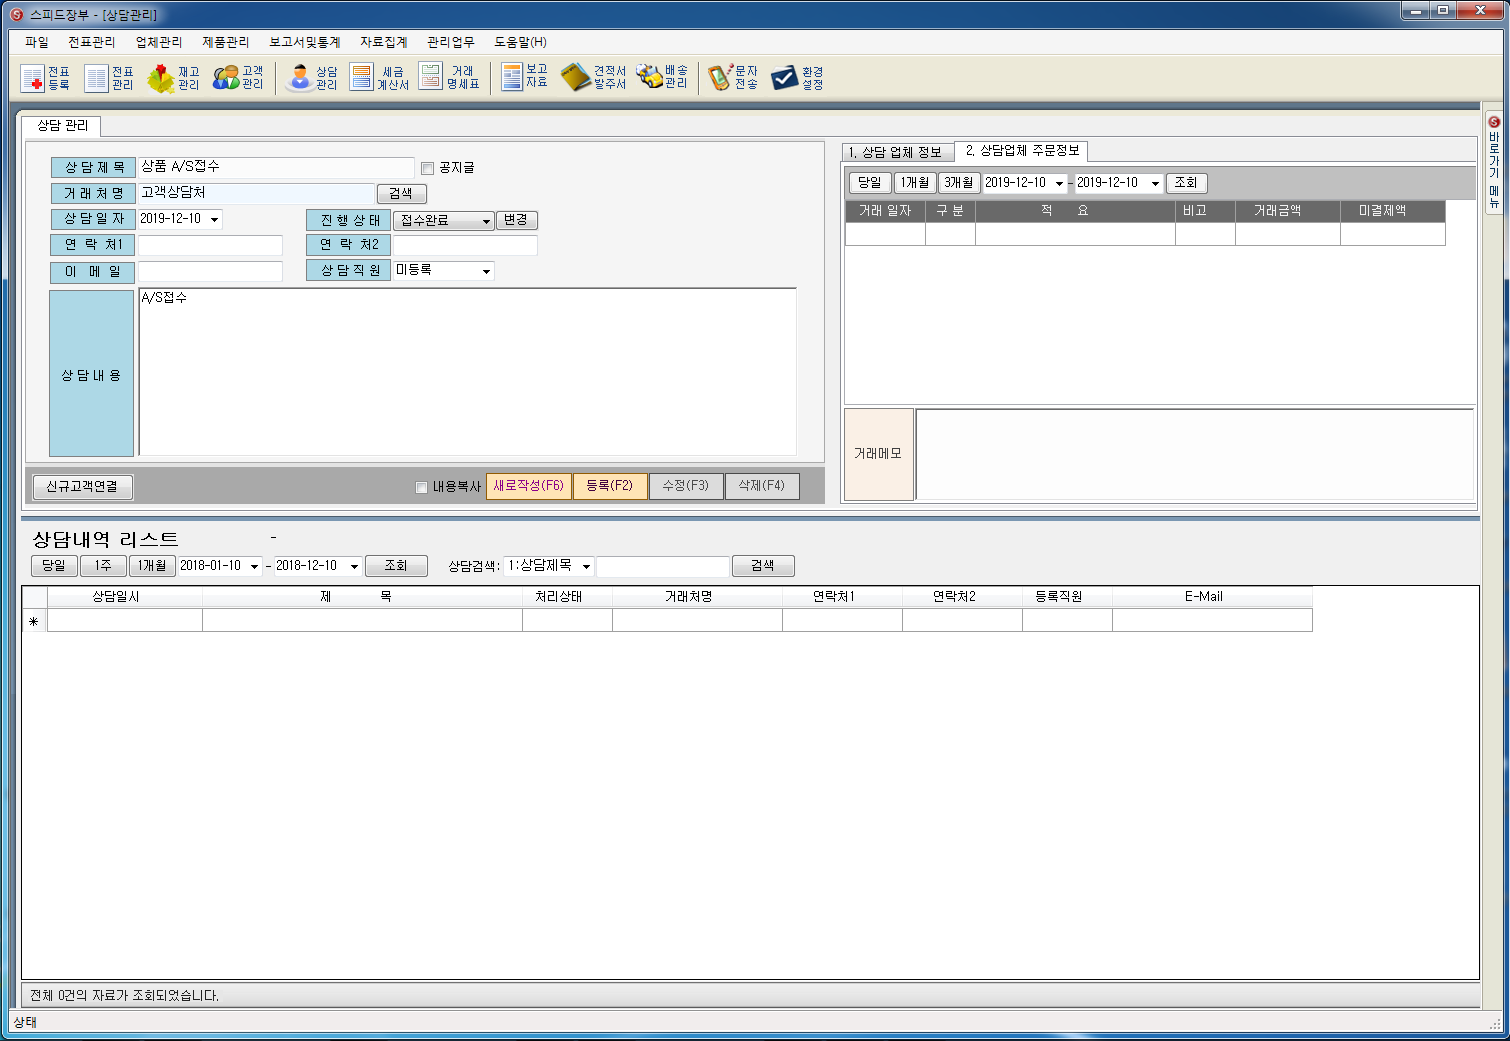Enable the 내용복사 checkbox
The width and height of the screenshot is (1510, 1041).
(421, 487)
